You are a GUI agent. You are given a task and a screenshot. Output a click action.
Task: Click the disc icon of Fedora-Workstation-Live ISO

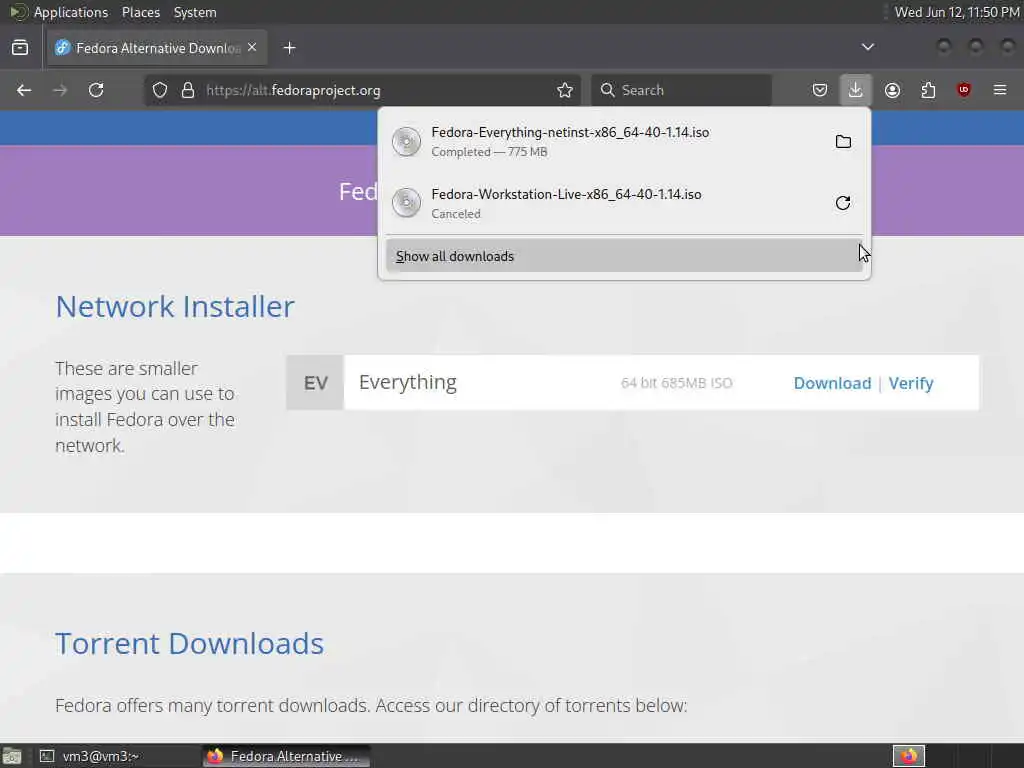tap(406, 203)
